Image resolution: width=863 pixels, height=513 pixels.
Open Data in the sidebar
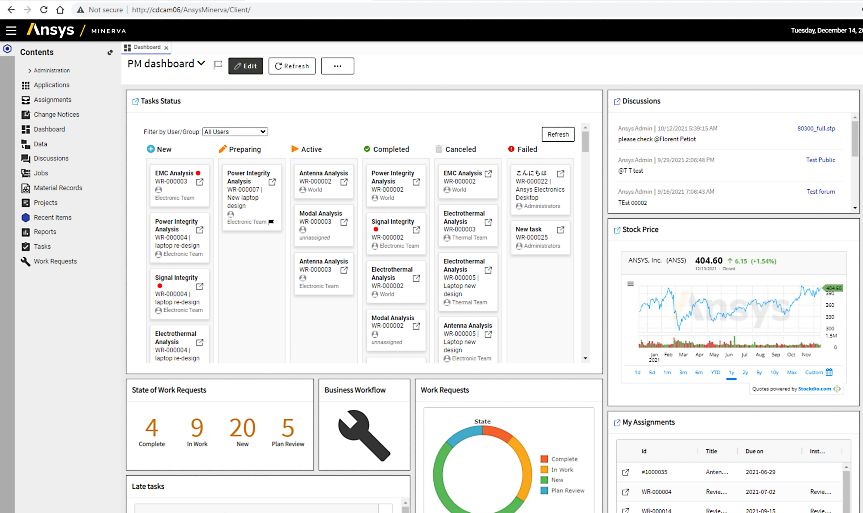[40, 144]
